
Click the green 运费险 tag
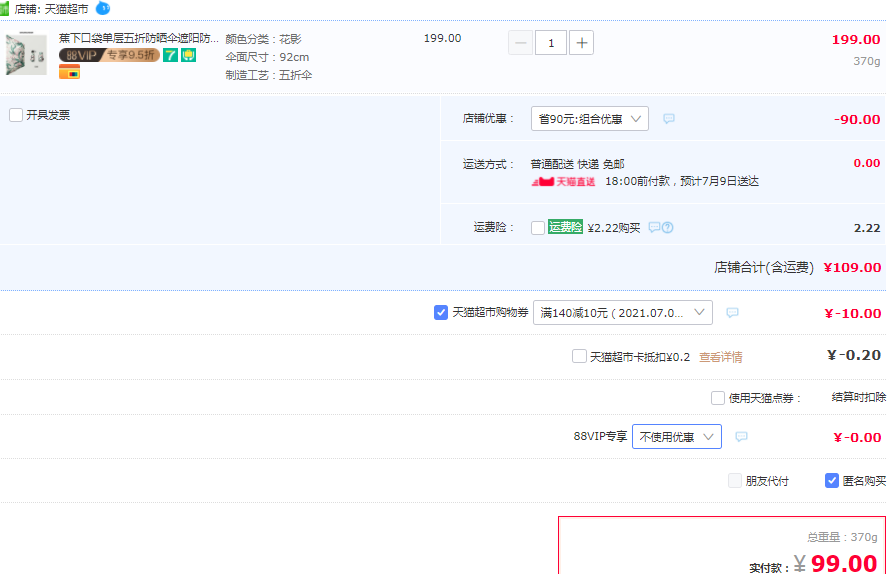click(x=565, y=227)
